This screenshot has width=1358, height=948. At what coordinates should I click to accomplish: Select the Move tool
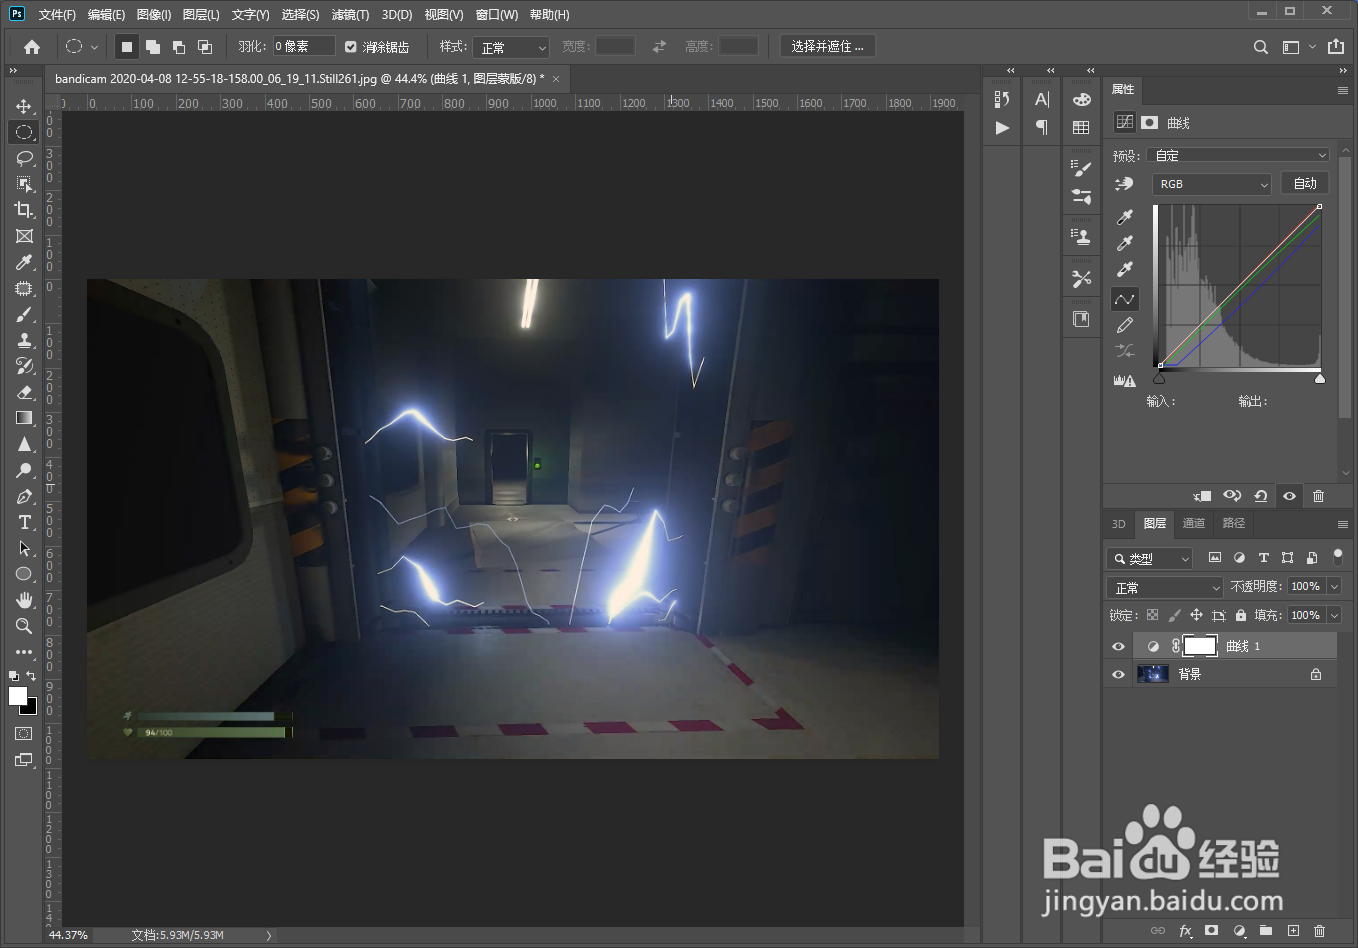point(24,106)
